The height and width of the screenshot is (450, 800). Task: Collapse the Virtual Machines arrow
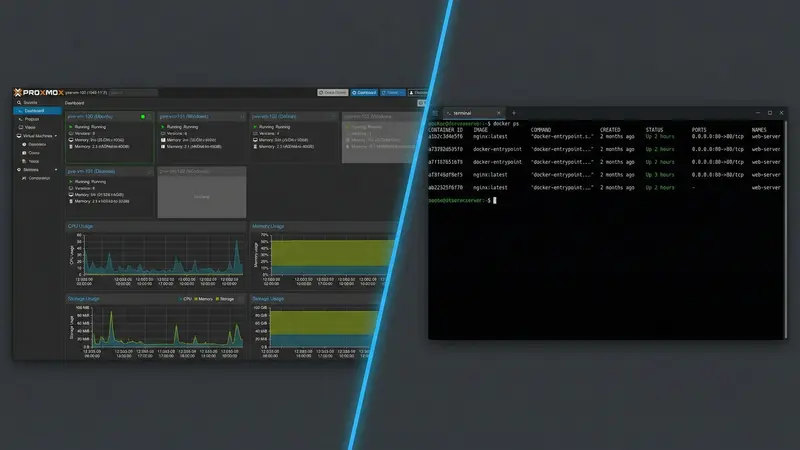tap(56, 136)
